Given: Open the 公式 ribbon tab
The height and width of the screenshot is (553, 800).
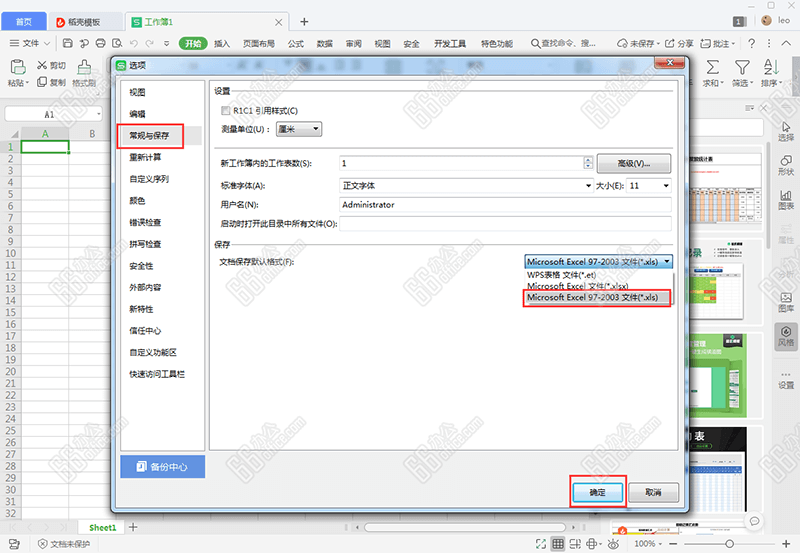Looking at the screenshot, I should tap(295, 43).
